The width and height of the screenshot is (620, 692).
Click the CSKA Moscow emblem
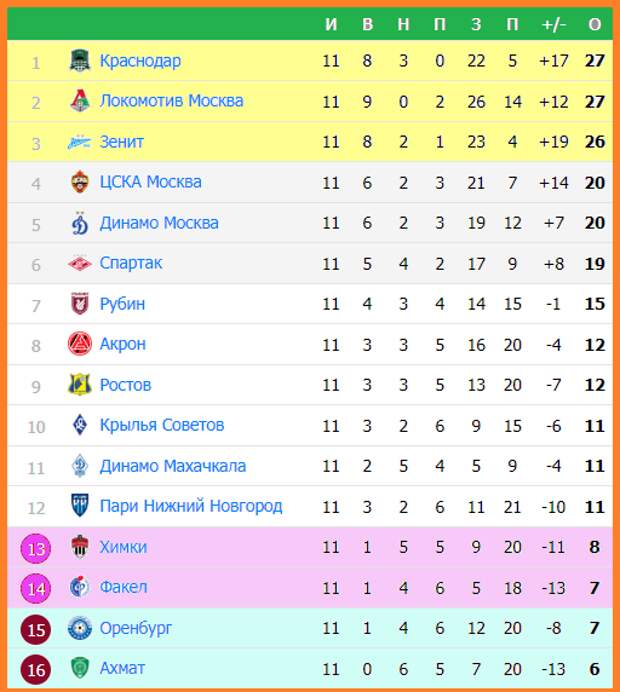click(x=80, y=182)
